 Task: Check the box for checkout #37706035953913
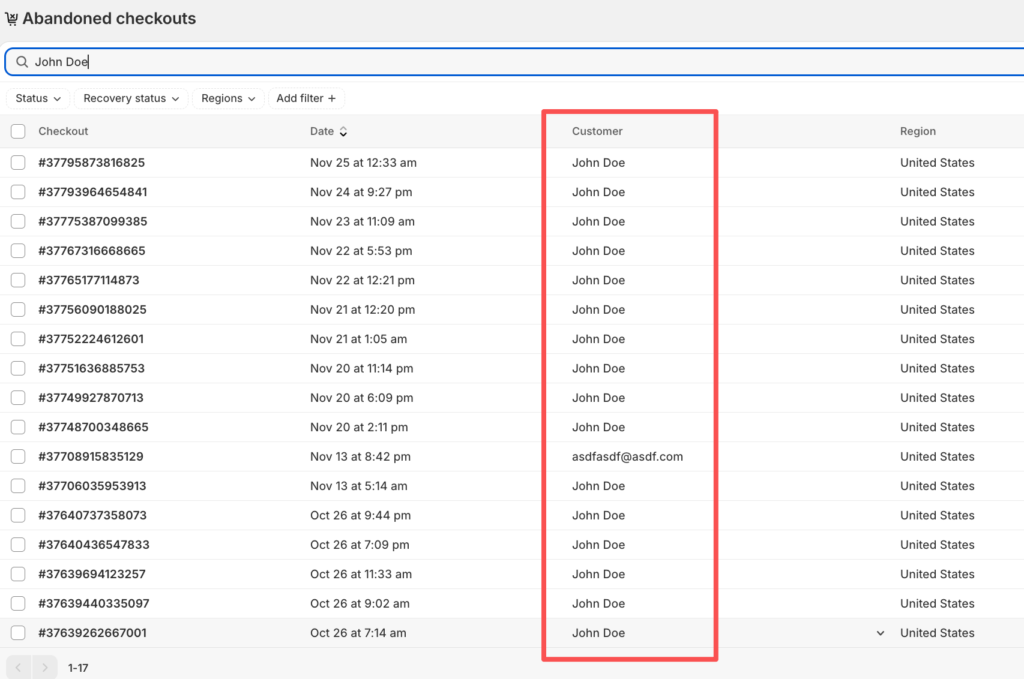pyautogui.click(x=18, y=486)
